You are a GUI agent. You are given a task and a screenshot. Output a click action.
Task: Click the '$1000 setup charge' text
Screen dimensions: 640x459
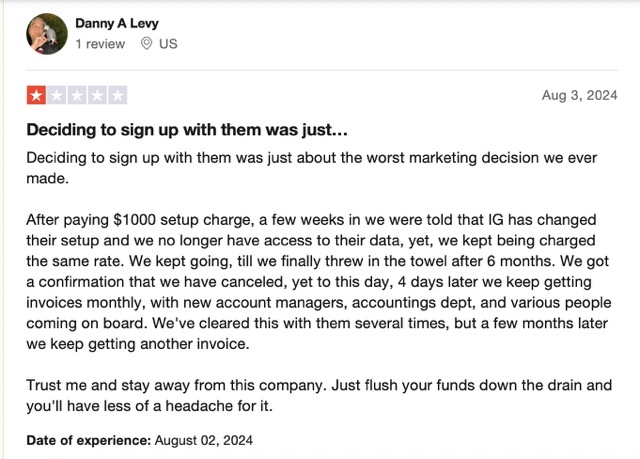182,220
